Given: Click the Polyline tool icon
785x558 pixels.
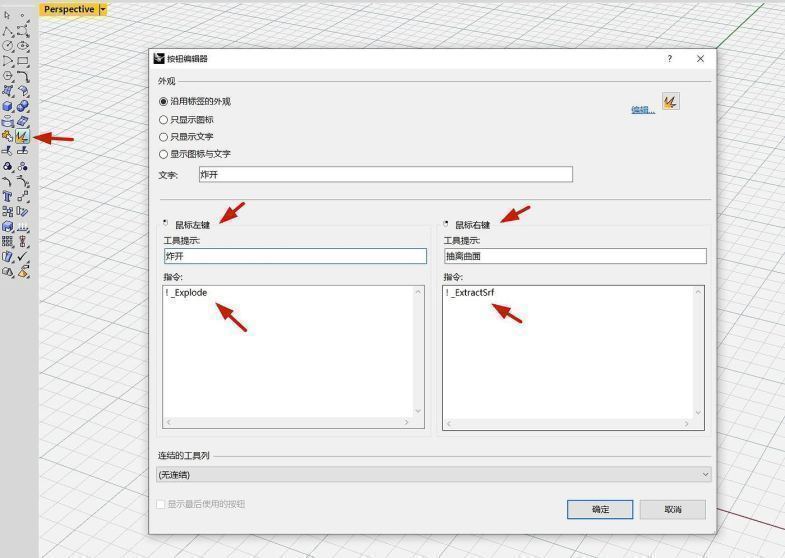Looking at the screenshot, I should point(8,31).
